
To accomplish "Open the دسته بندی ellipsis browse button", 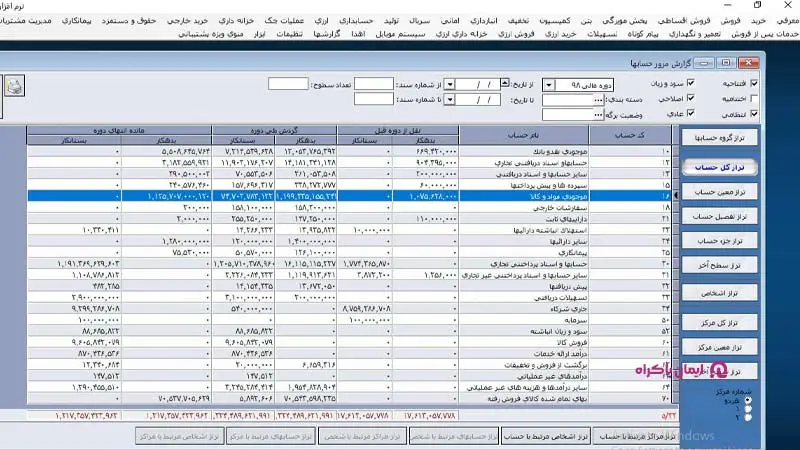I will pyautogui.click(x=598, y=100).
